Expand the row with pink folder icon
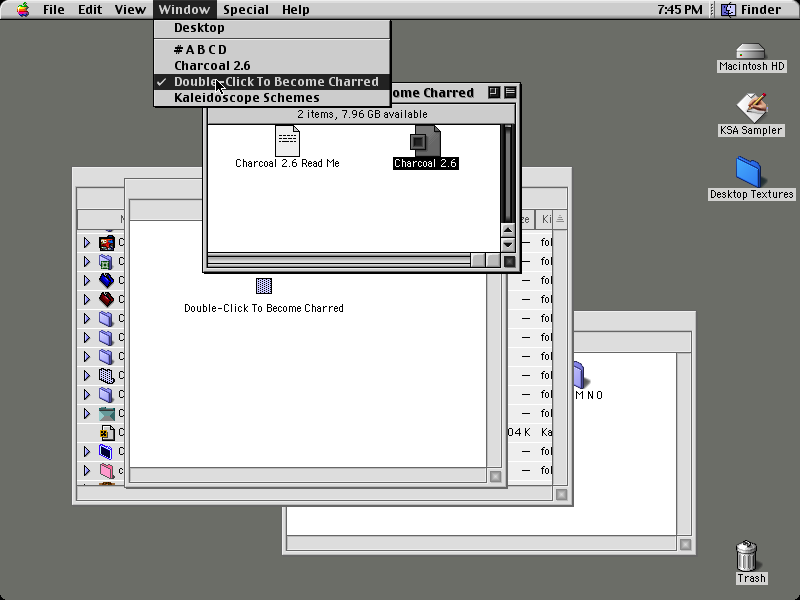The height and width of the screenshot is (600, 800). pos(87,470)
